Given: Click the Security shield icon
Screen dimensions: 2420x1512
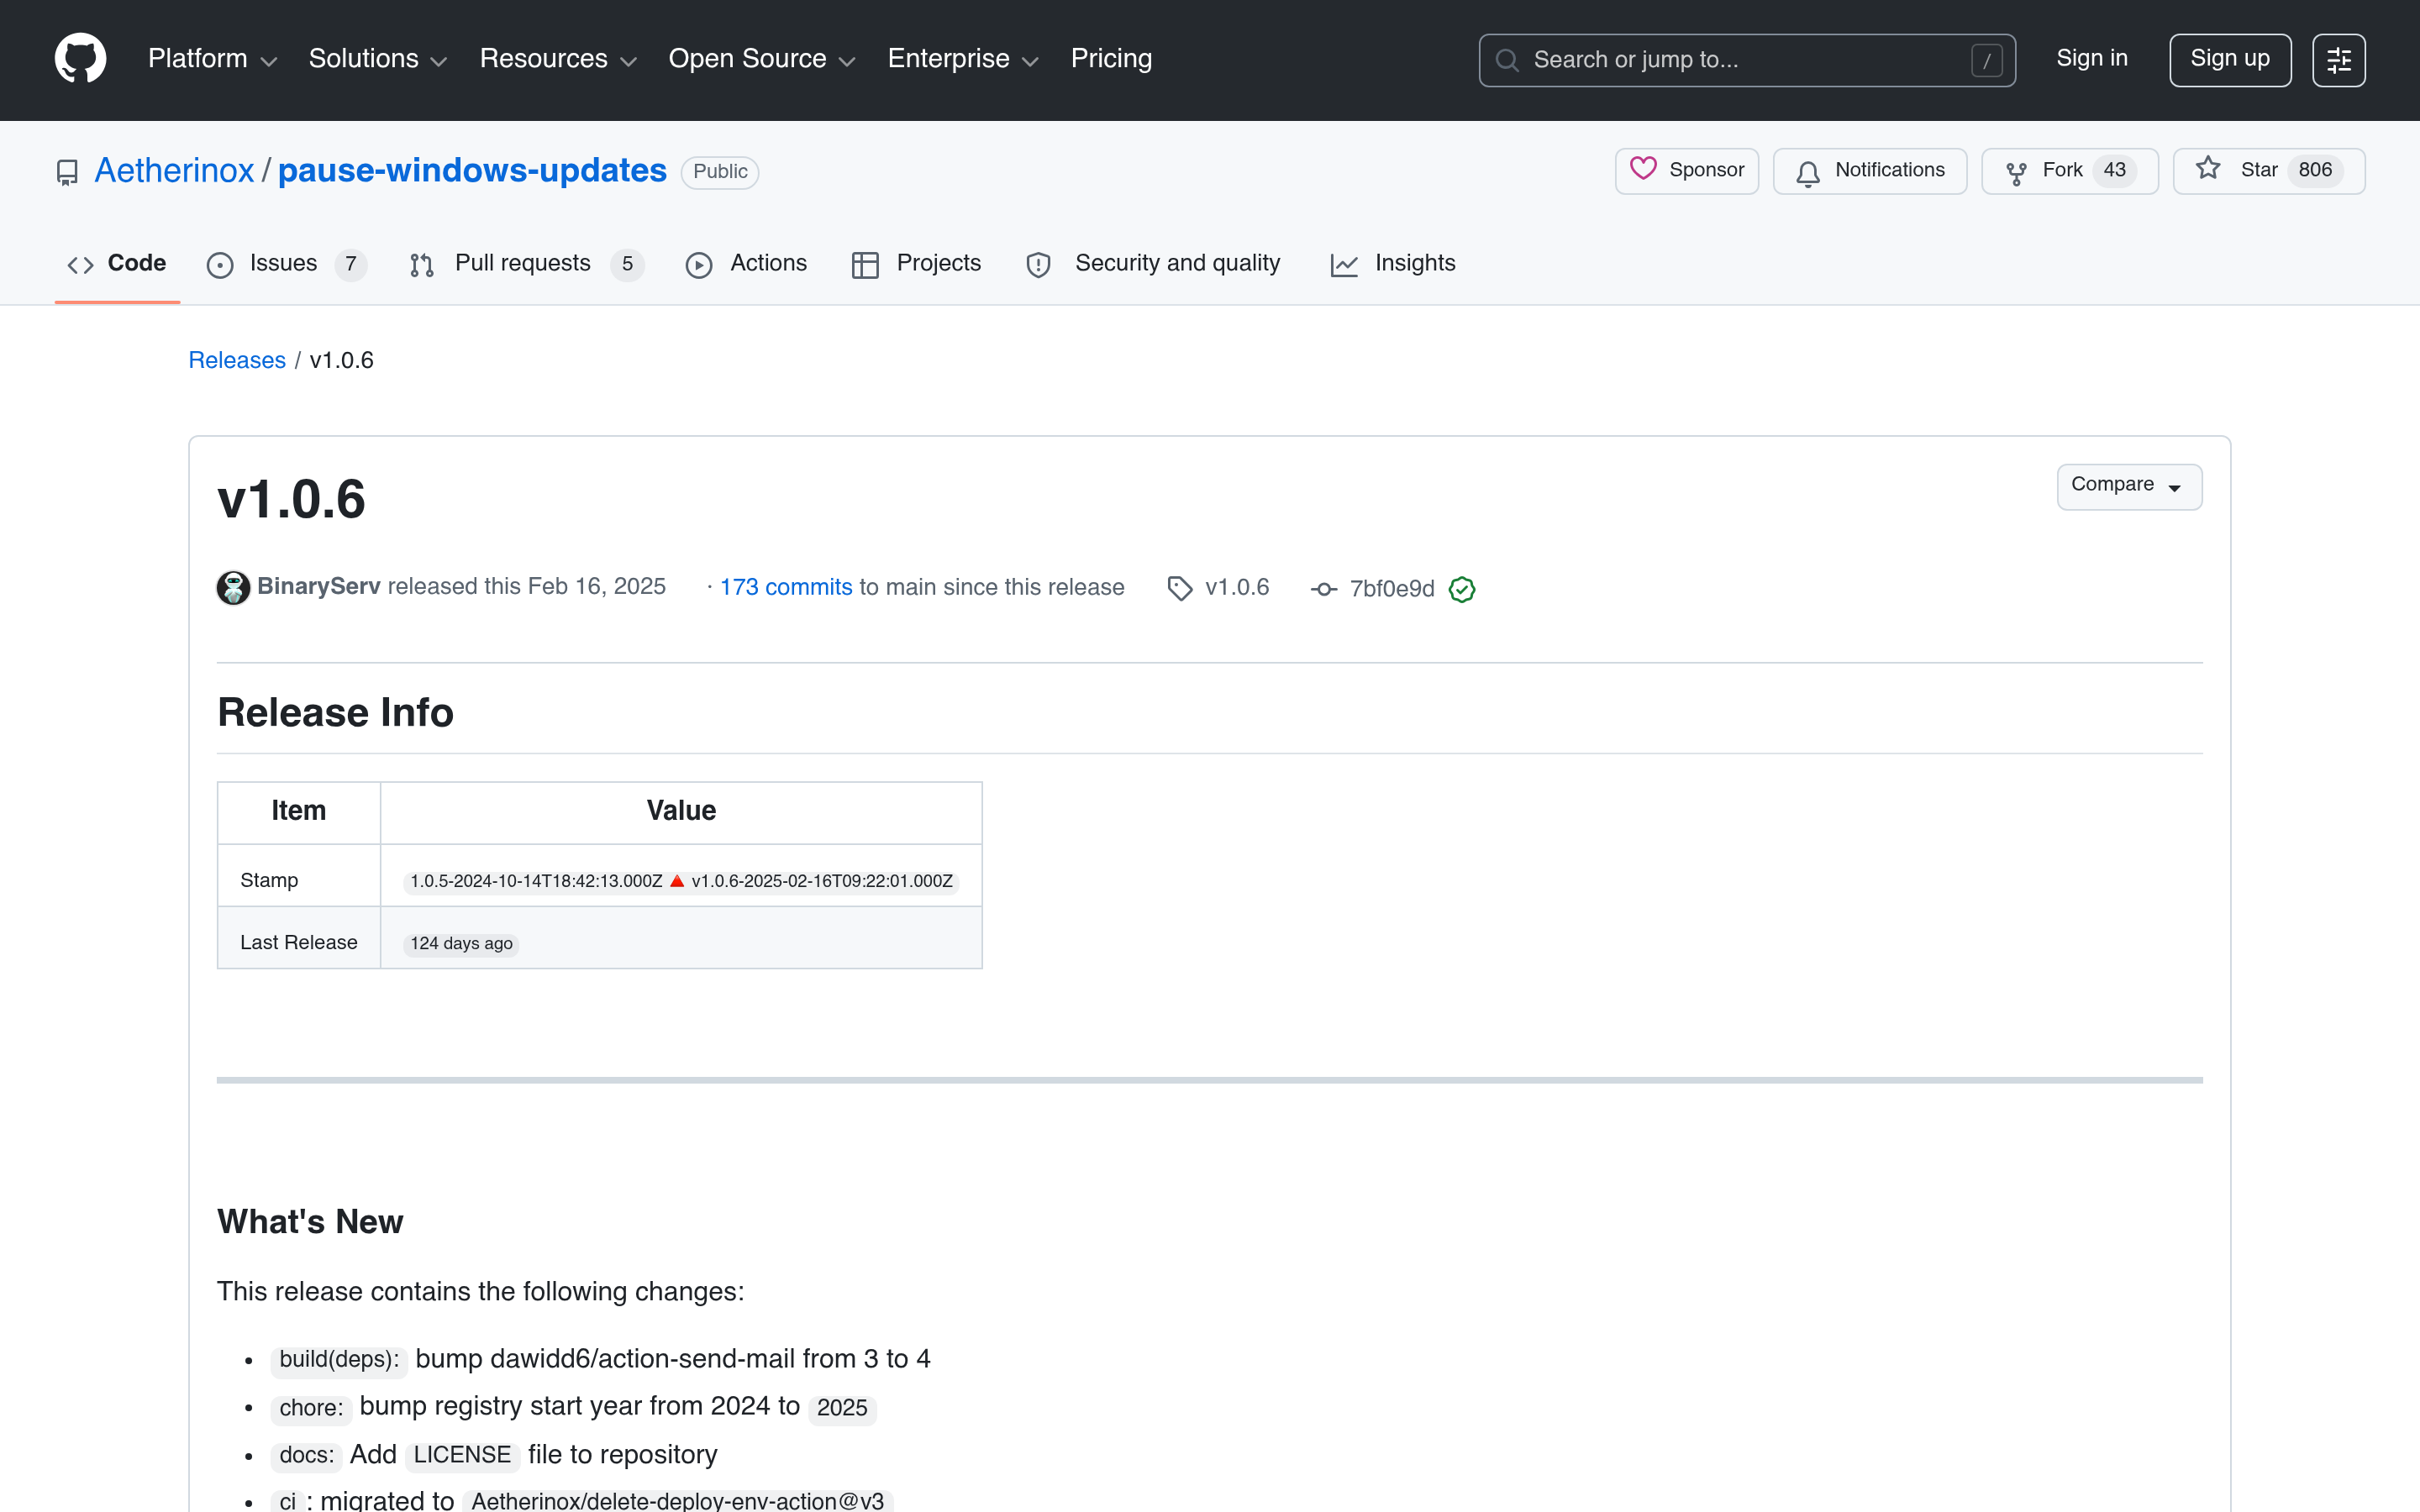Looking at the screenshot, I should [x=1038, y=265].
